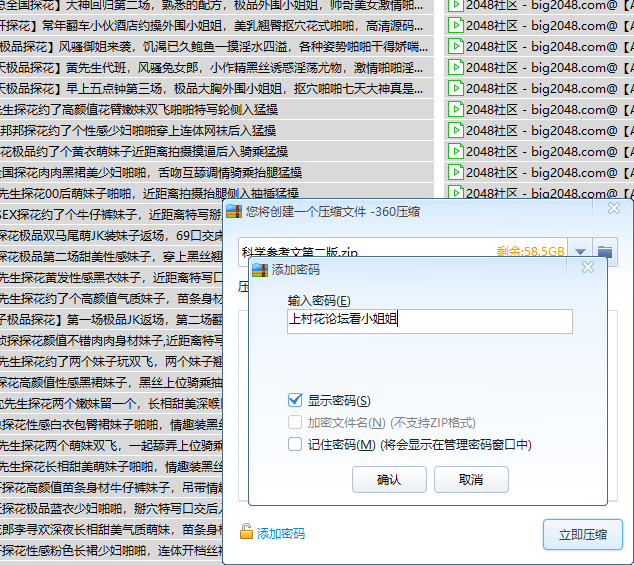
Task: Uncheck the 显示密码 checkbox
Action: point(295,400)
